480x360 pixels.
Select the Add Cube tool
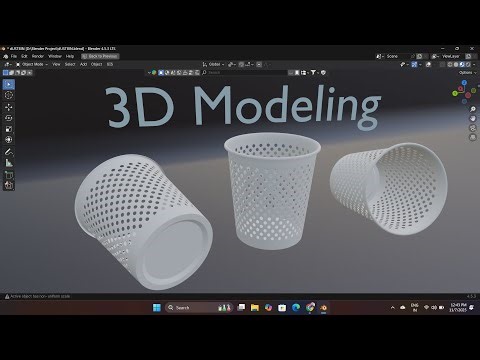click(9, 175)
